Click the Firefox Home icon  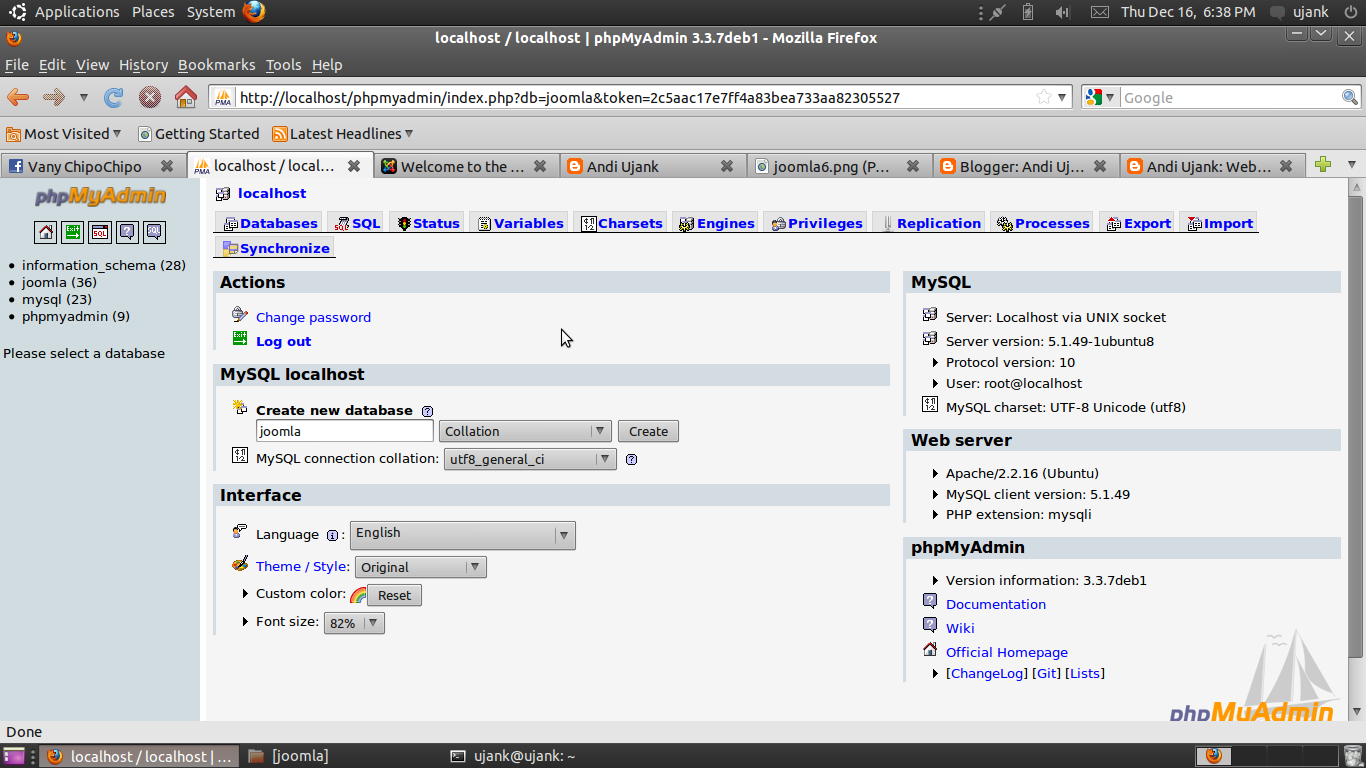185,97
